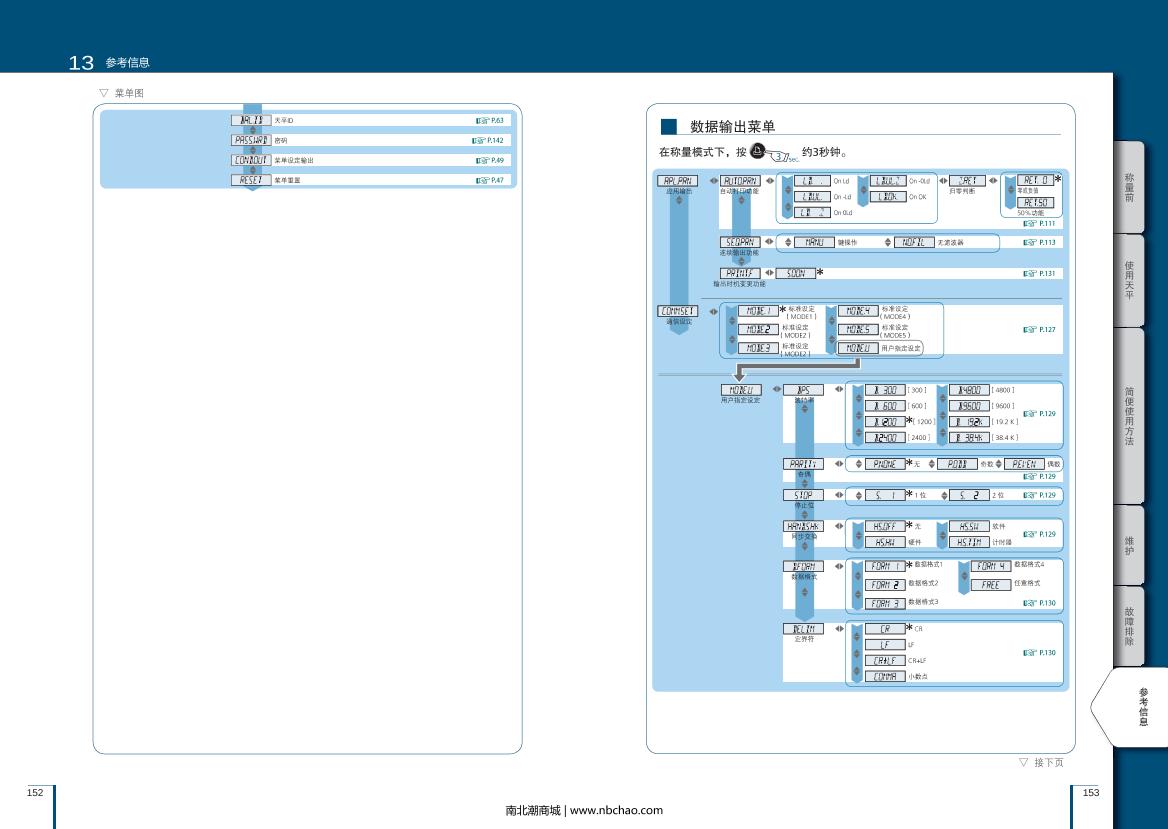Viewport: 1168px width, 829px height.
Task: Open the 维护 side tab
Action: point(1129,545)
